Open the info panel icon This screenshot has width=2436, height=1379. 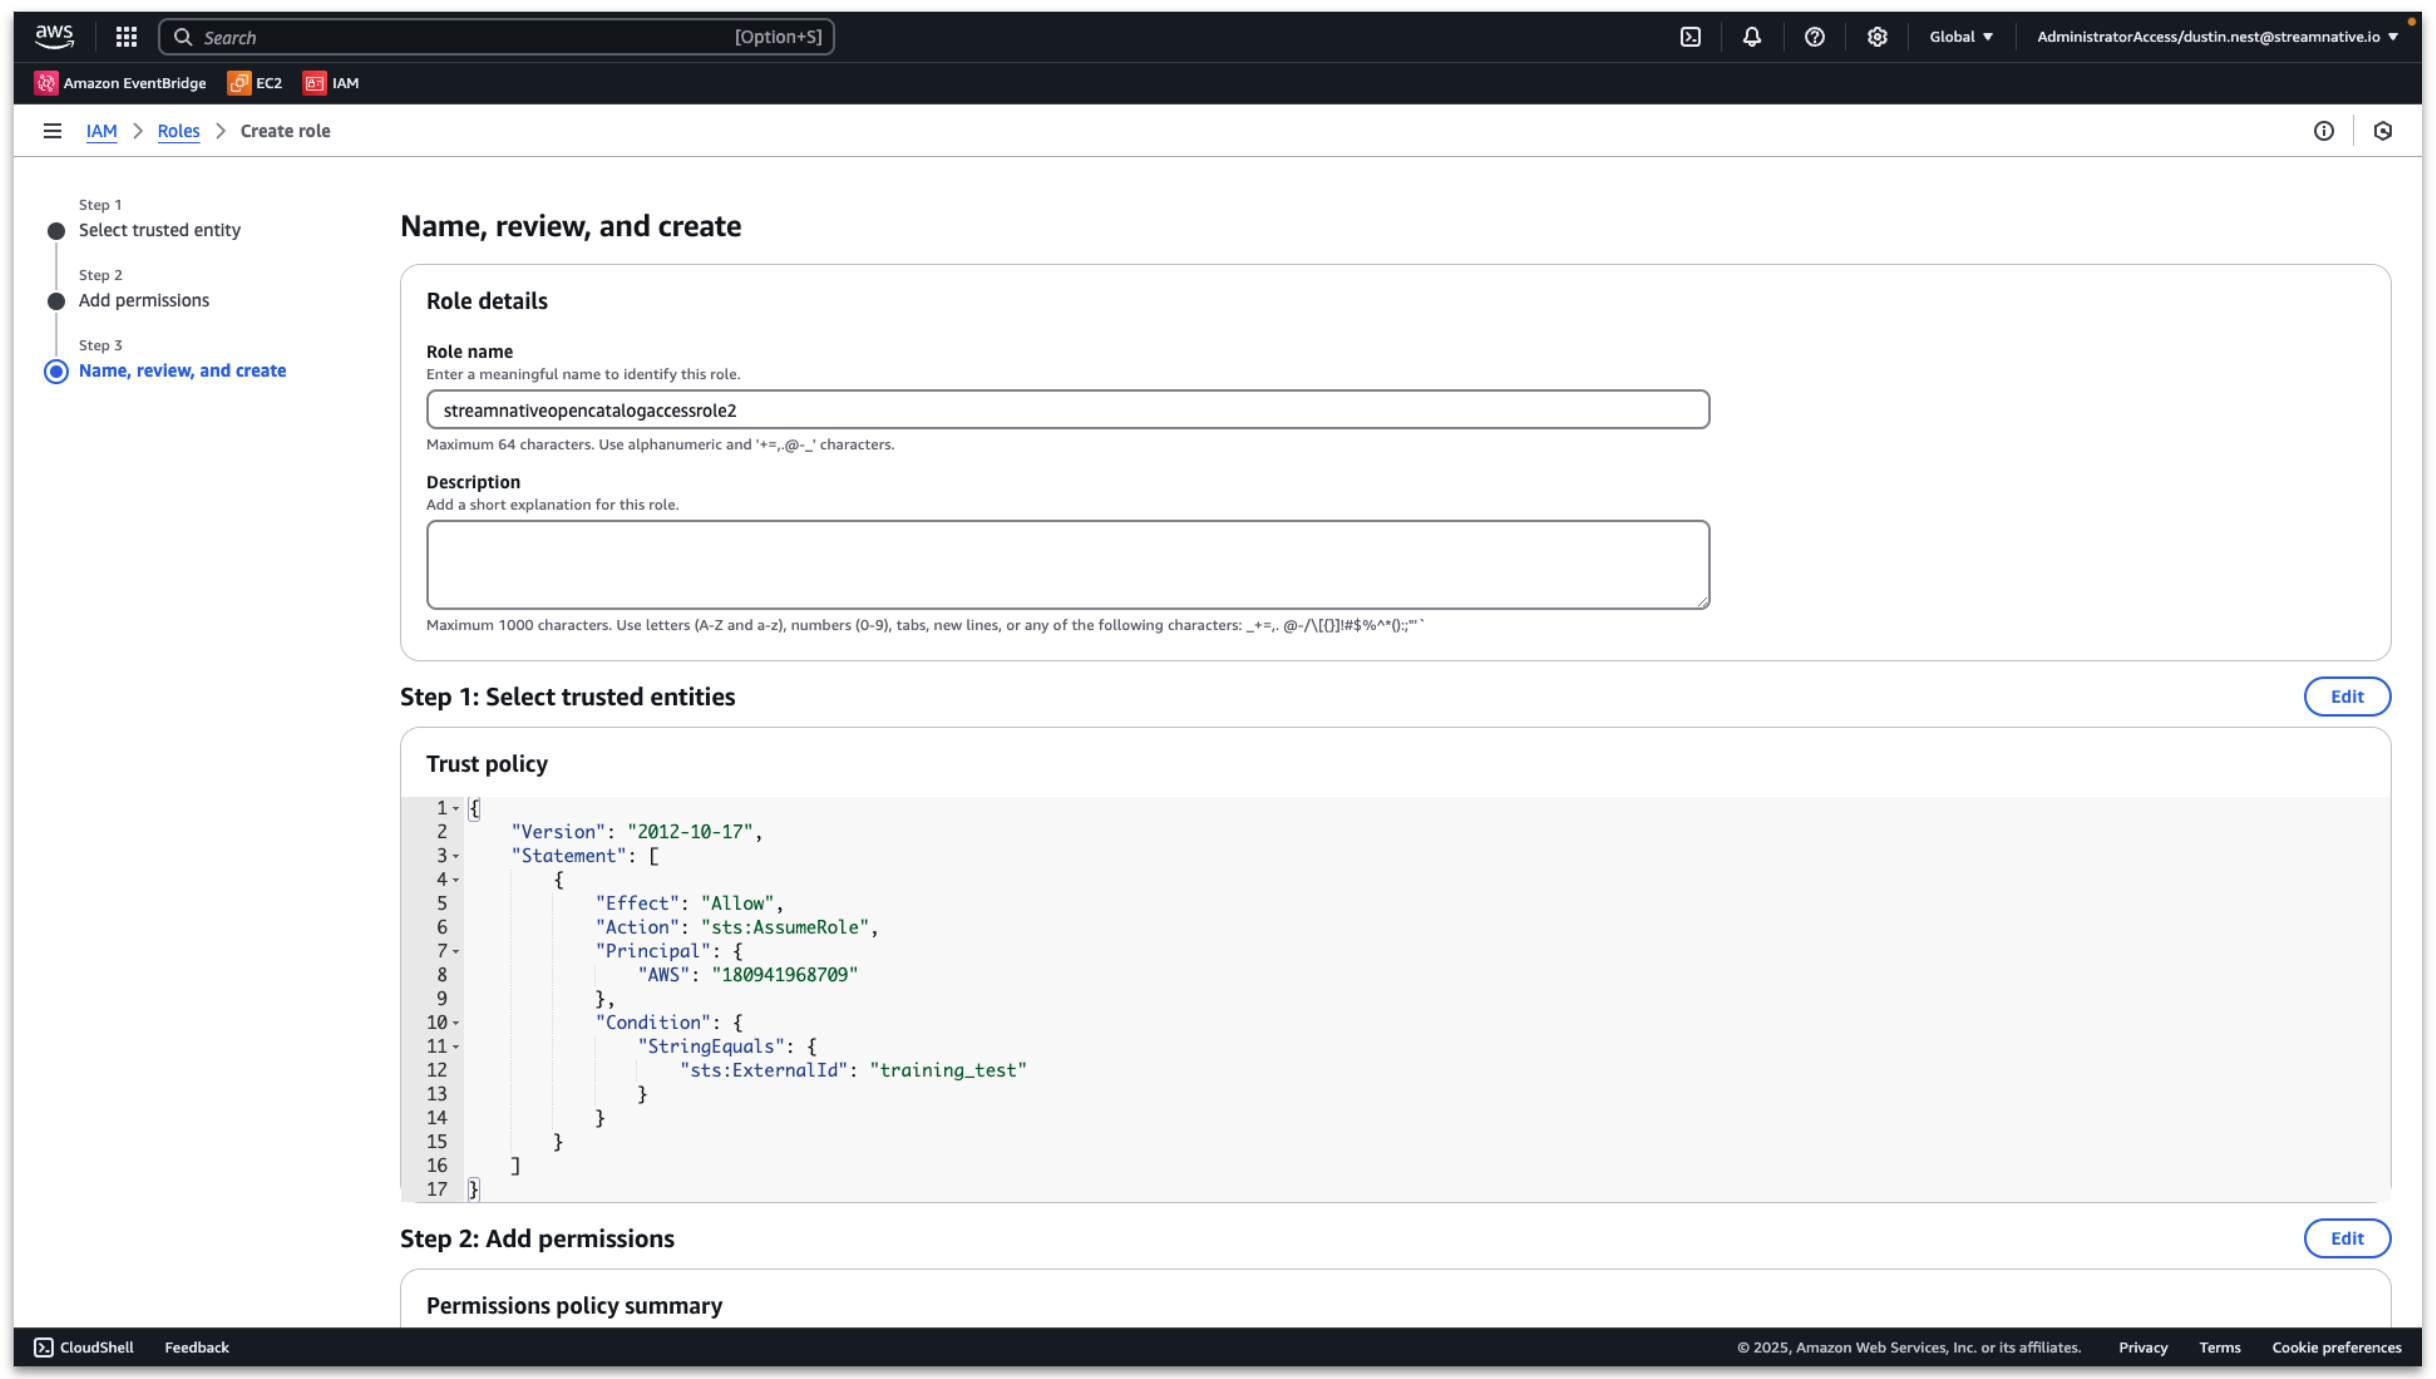click(2323, 131)
